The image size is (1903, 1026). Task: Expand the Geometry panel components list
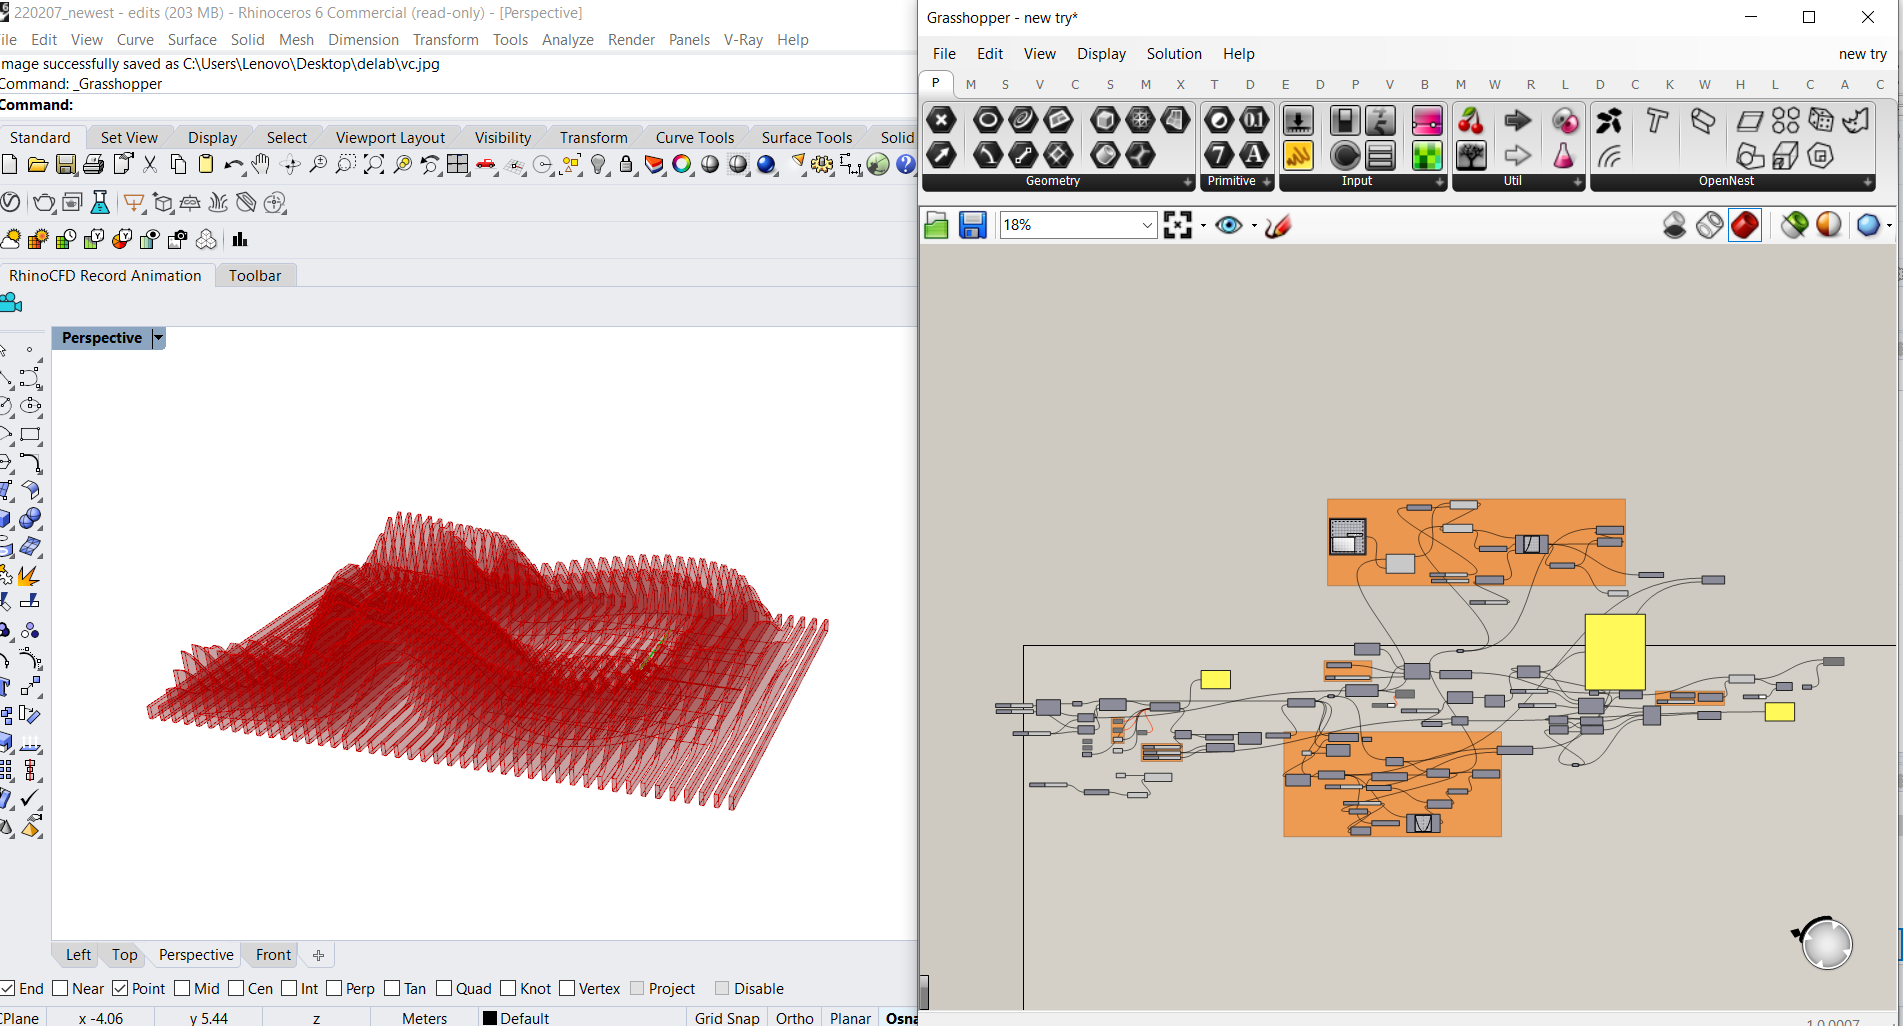click(x=1187, y=182)
